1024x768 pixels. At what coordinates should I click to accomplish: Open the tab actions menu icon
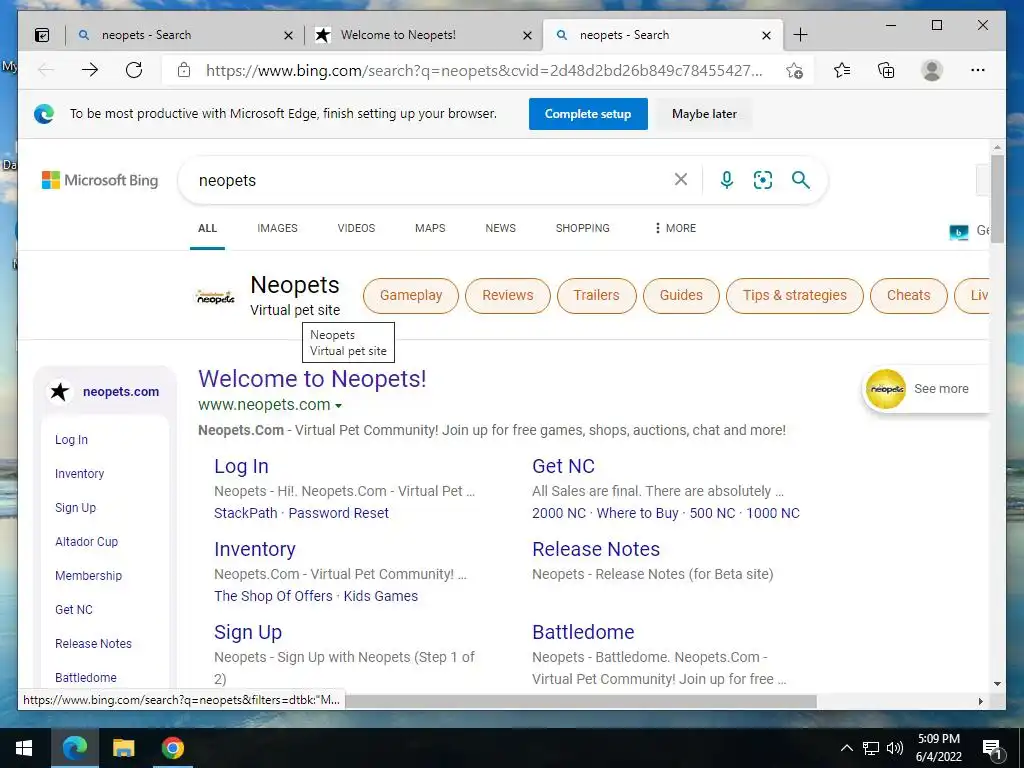42,35
